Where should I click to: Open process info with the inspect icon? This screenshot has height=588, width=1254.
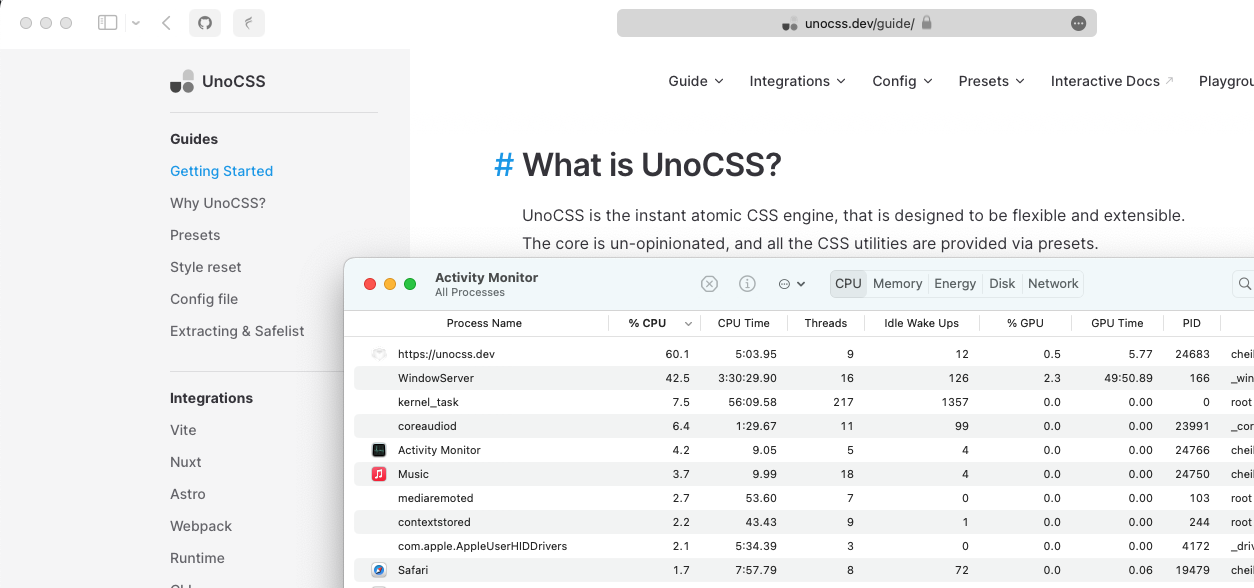point(747,283)
